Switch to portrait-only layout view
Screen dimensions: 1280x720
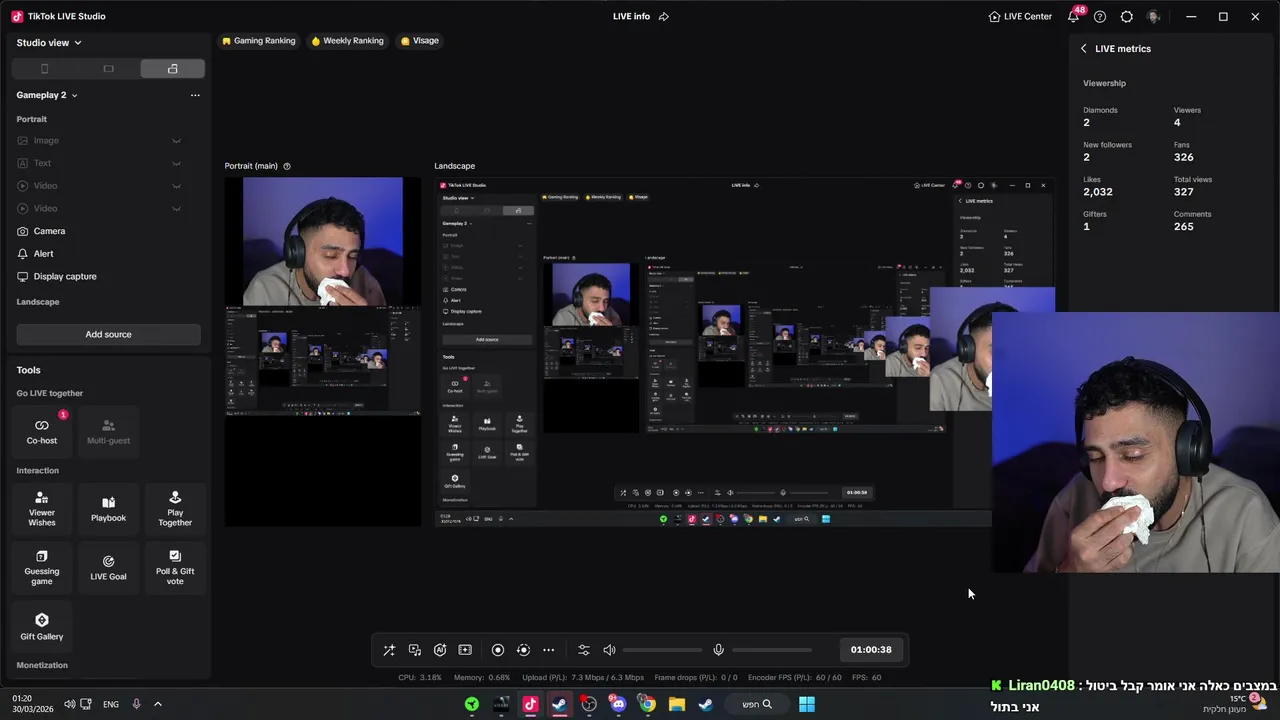click(x=44, y=69)
